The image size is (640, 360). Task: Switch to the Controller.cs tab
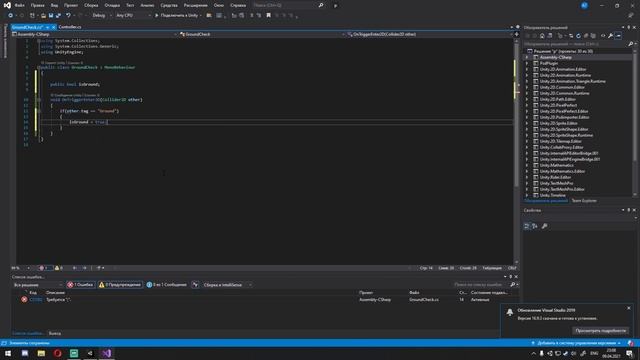pyautogui.click(x=70, y=27)
